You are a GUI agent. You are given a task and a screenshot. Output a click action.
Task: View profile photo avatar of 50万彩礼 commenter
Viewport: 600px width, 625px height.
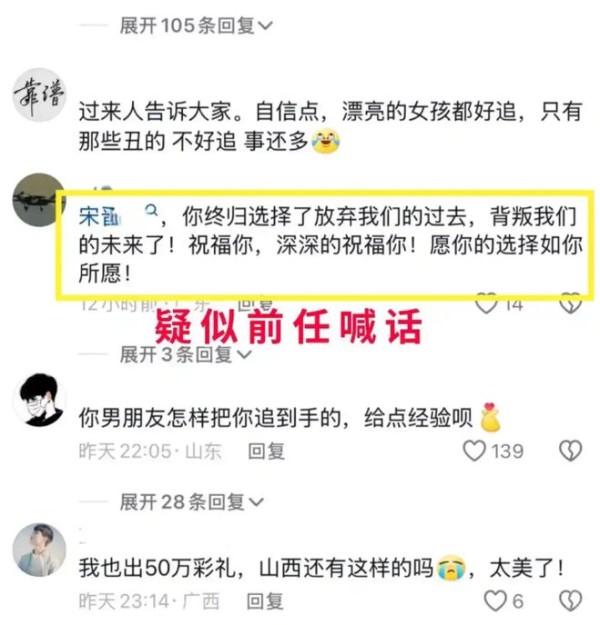point(39,550)
